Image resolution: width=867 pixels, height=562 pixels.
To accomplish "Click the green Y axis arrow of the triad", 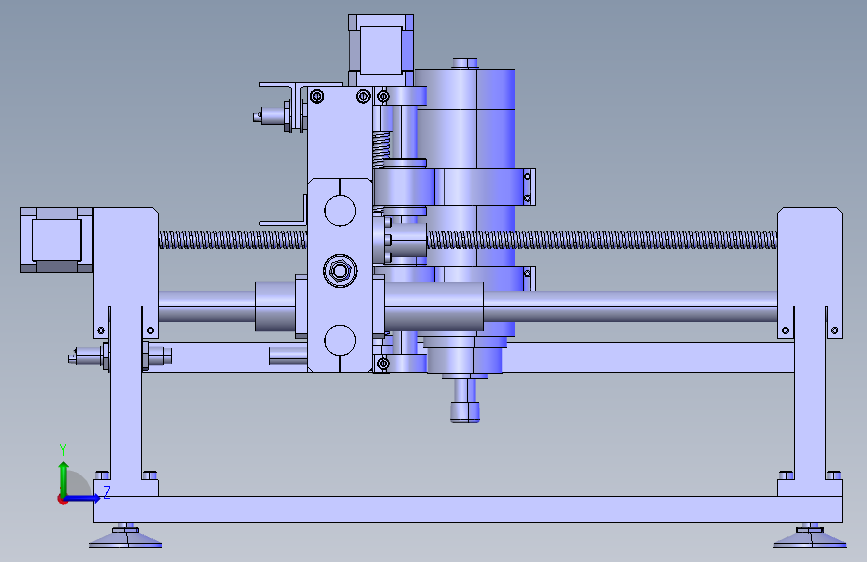I will [64, 478].
